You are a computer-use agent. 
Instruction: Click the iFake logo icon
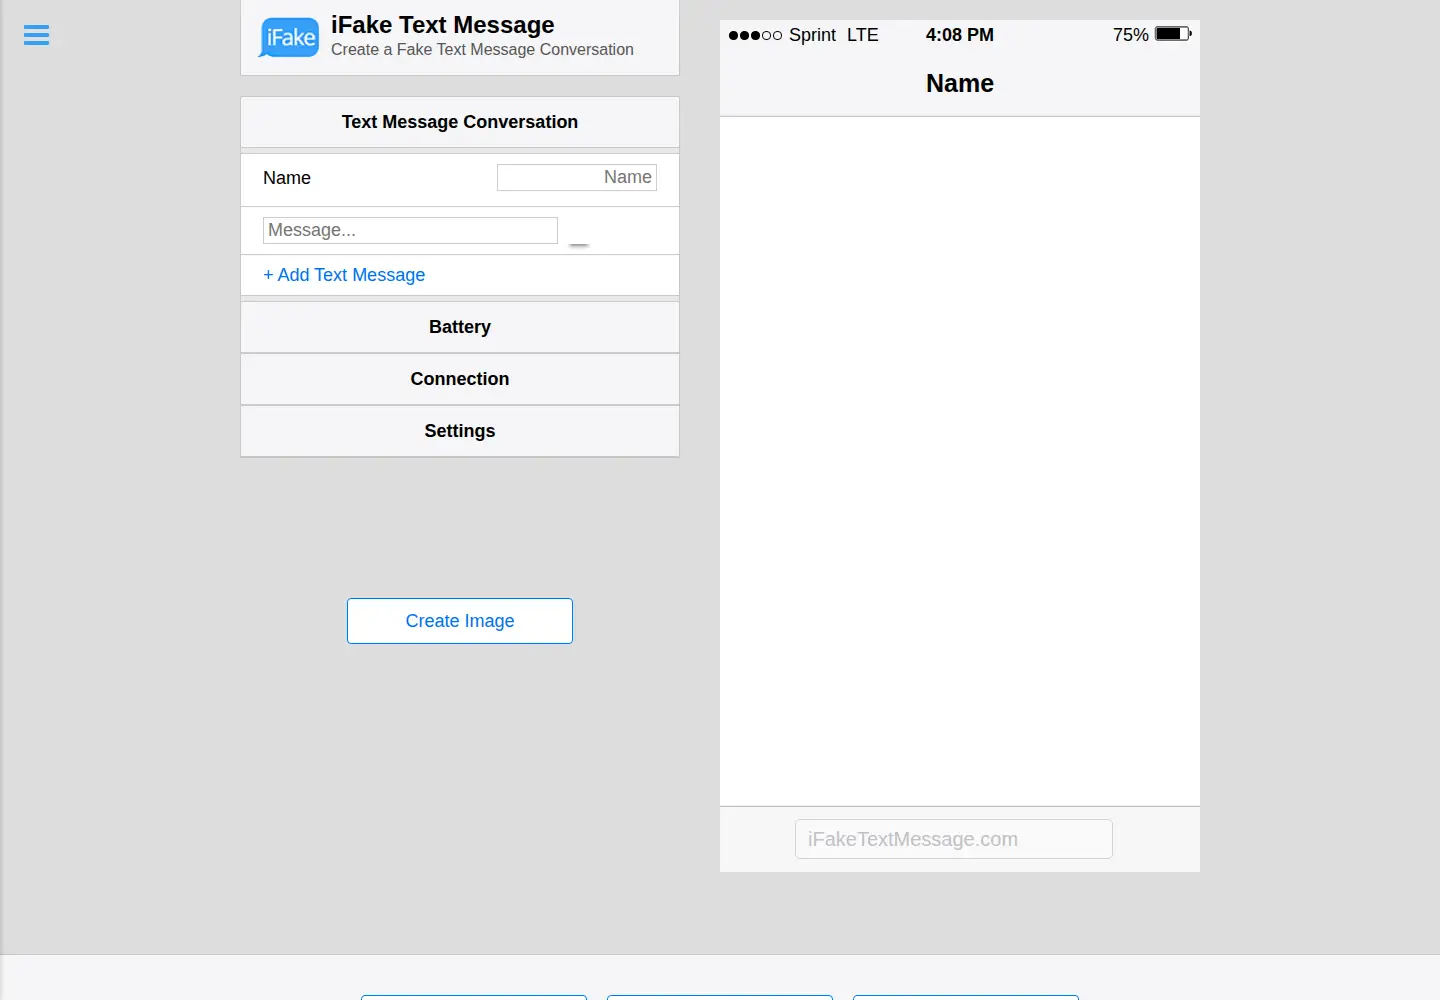[x=289, y=37]
